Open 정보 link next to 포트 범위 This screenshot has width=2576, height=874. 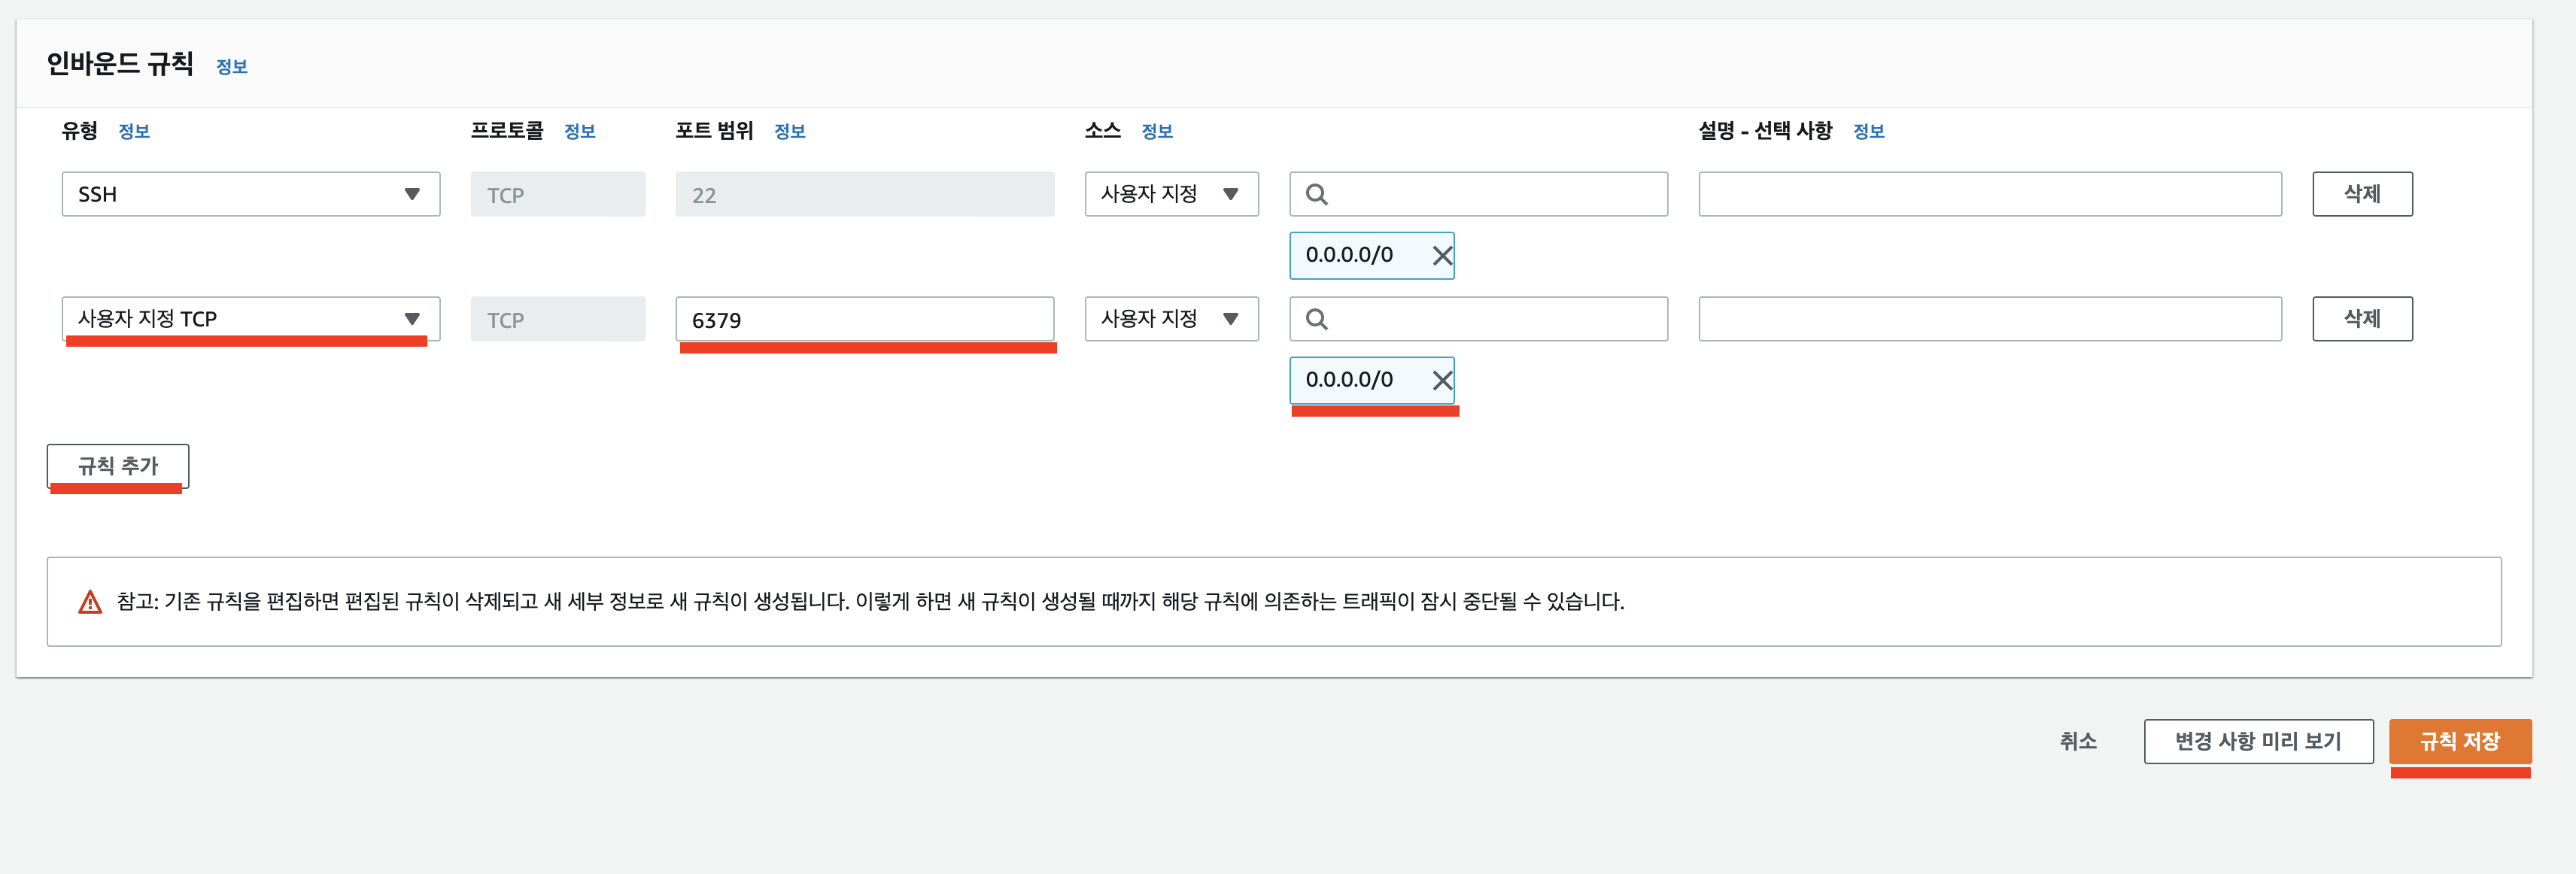(x=789, y=132)
